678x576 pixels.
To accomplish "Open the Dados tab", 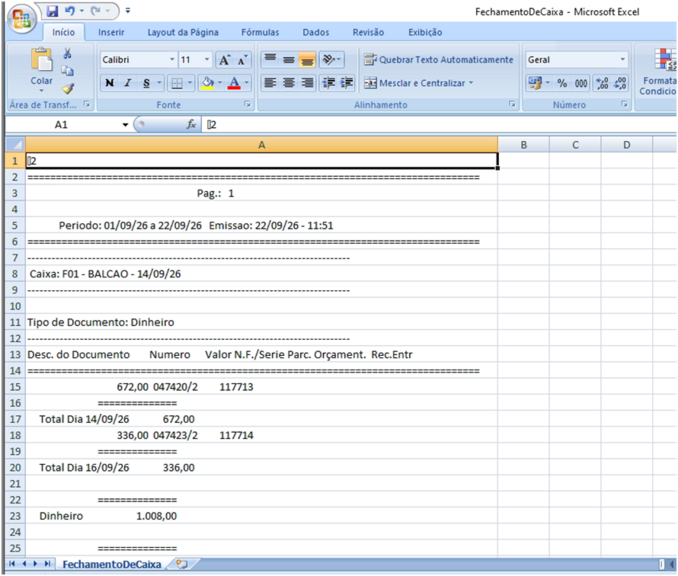I will 316,32.
